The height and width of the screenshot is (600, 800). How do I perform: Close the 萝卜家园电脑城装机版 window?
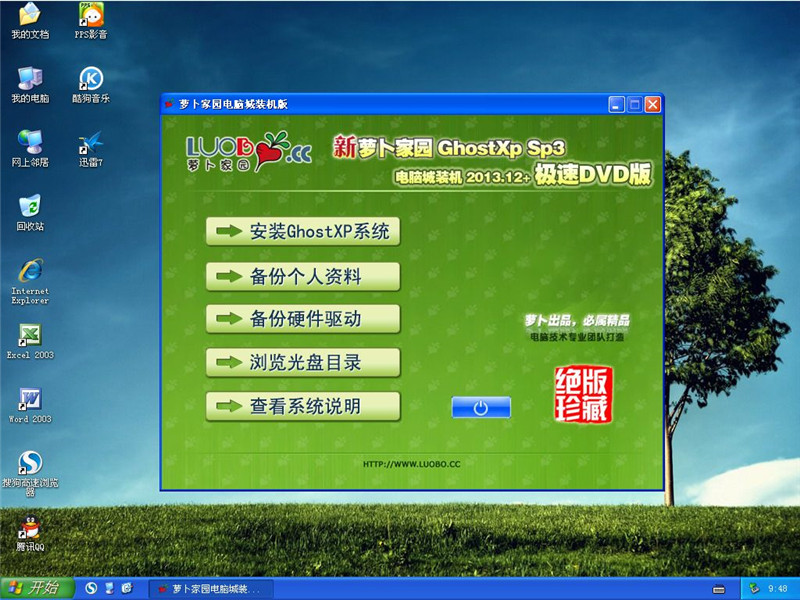653,105
